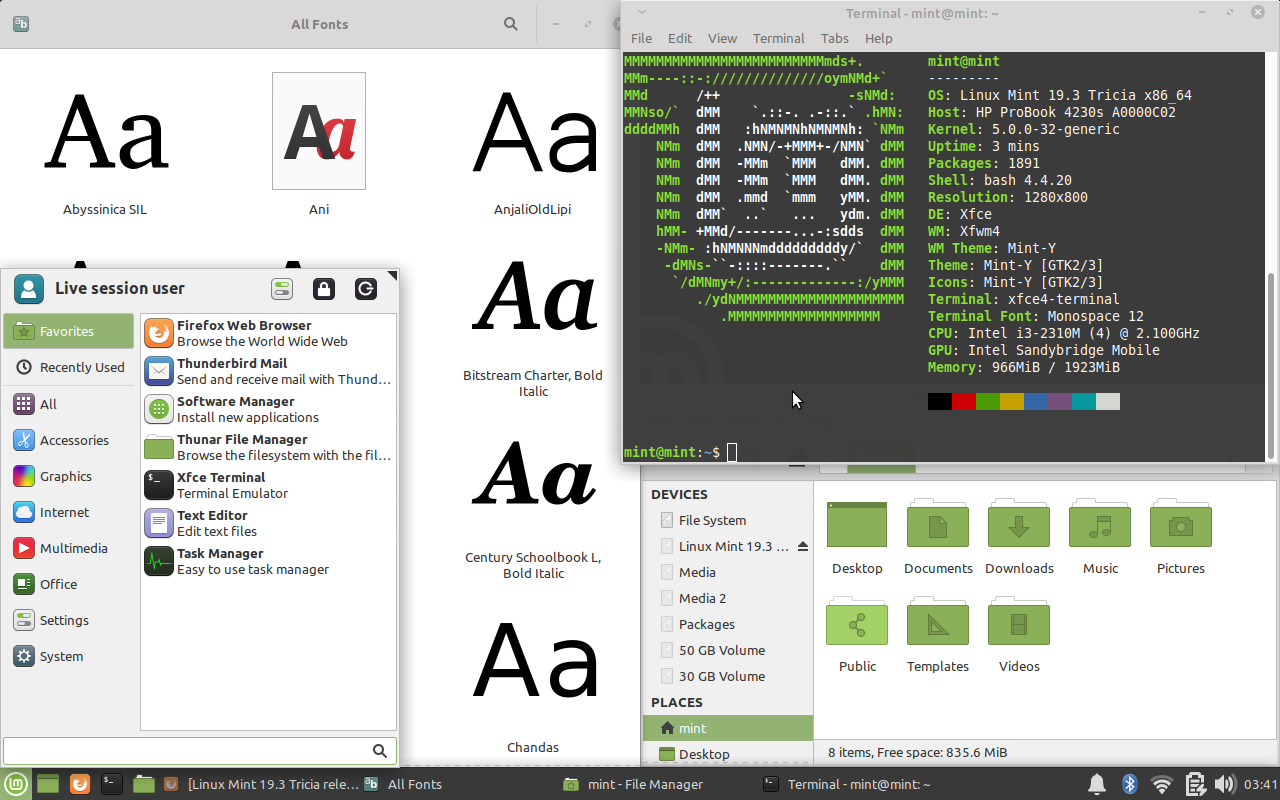
Task: Open the Pictures folder in File Manager
Action: coord(1181,538)
